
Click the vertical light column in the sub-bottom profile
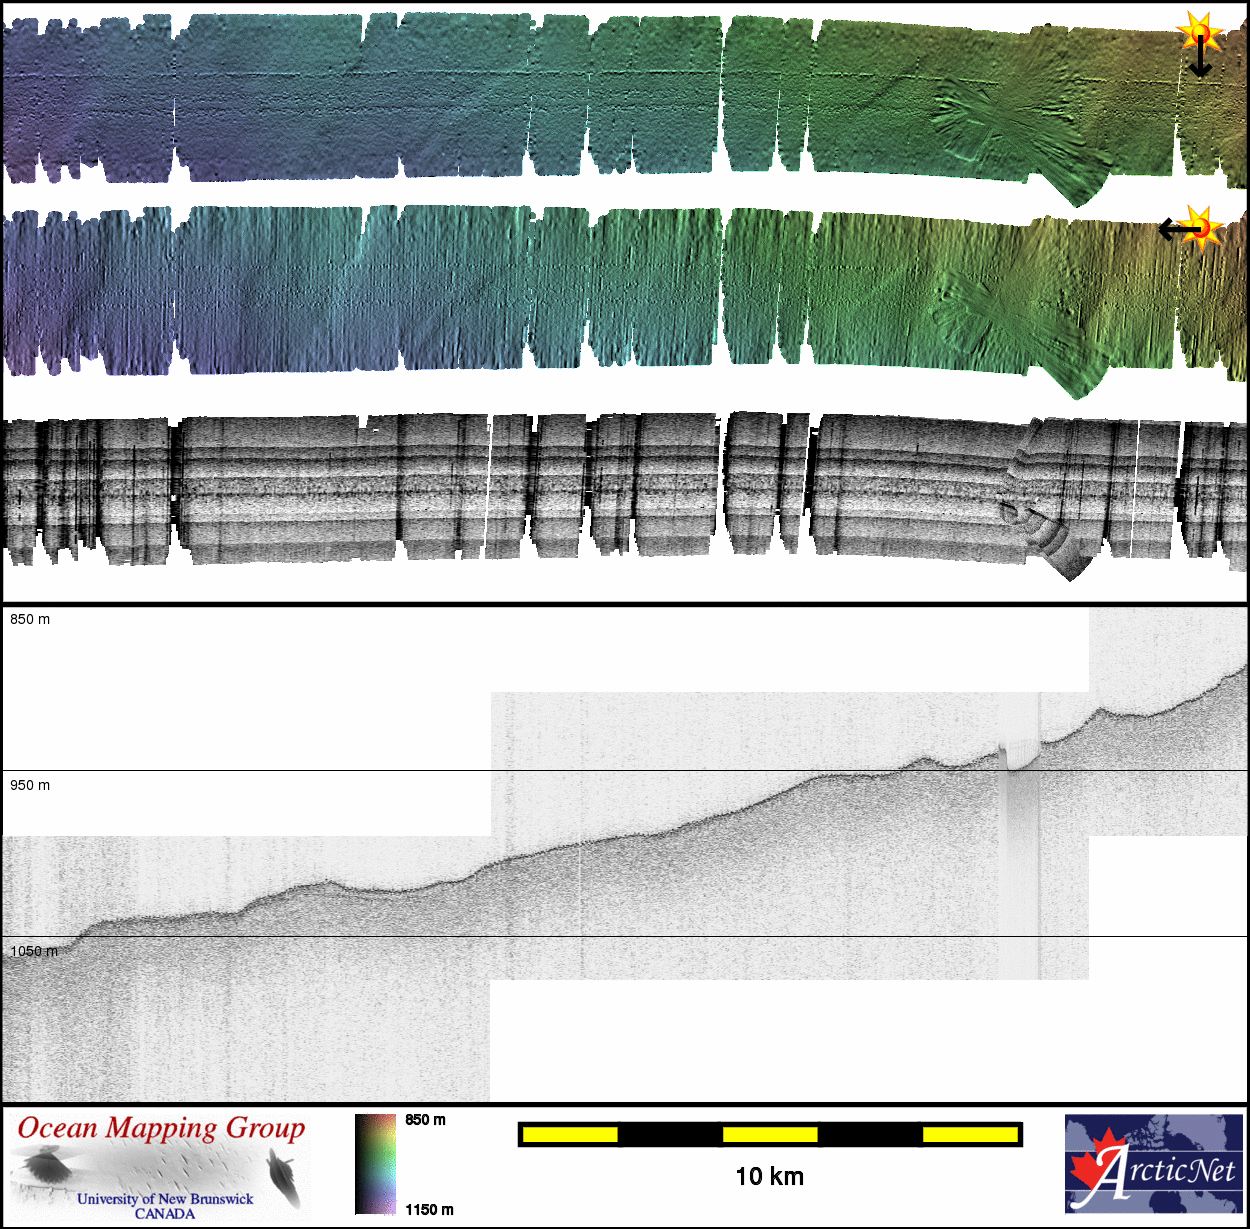tap(1020, 860)
